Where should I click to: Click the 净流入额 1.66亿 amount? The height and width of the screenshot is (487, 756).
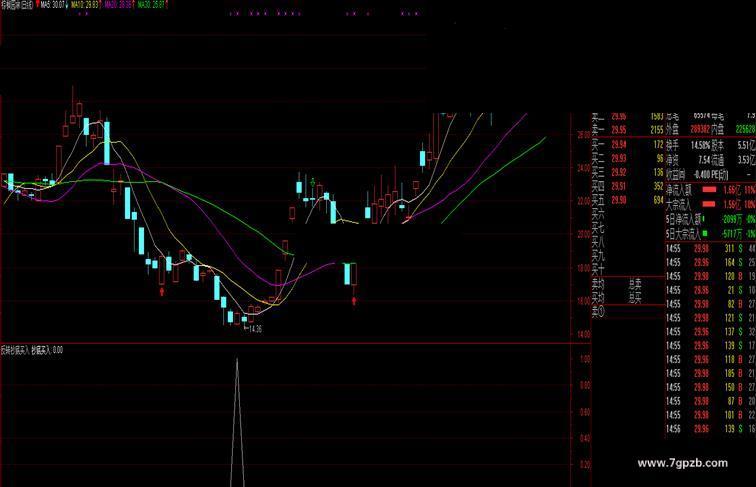732,189
